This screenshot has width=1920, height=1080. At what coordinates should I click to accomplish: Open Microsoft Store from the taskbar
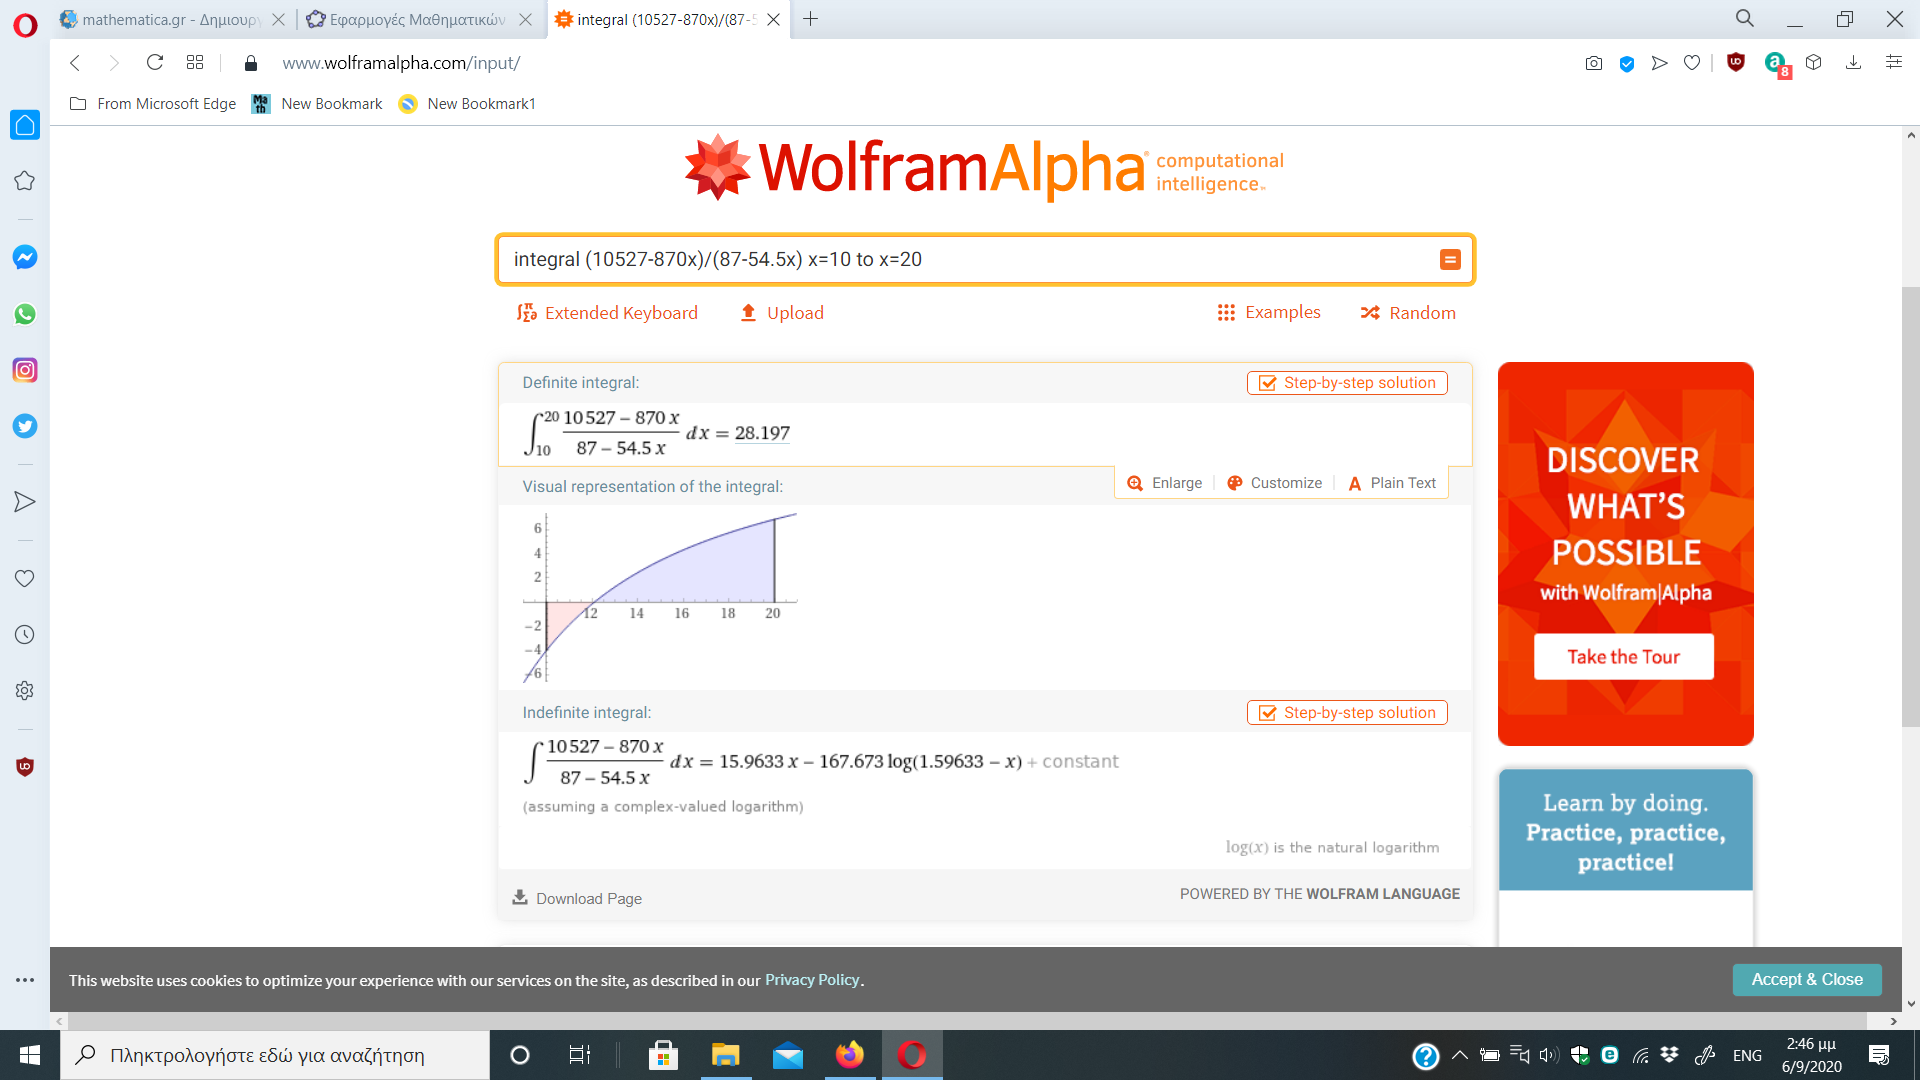663,1055
